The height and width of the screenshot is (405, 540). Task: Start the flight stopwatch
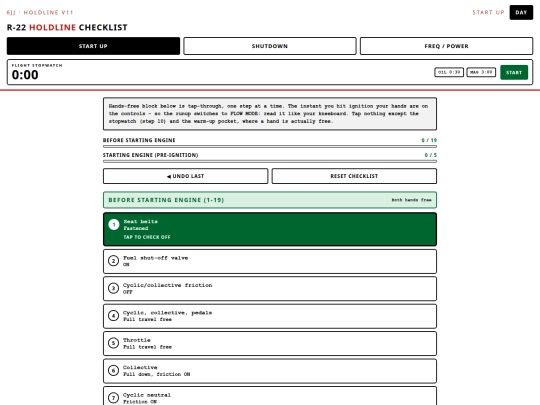point(514,72)
